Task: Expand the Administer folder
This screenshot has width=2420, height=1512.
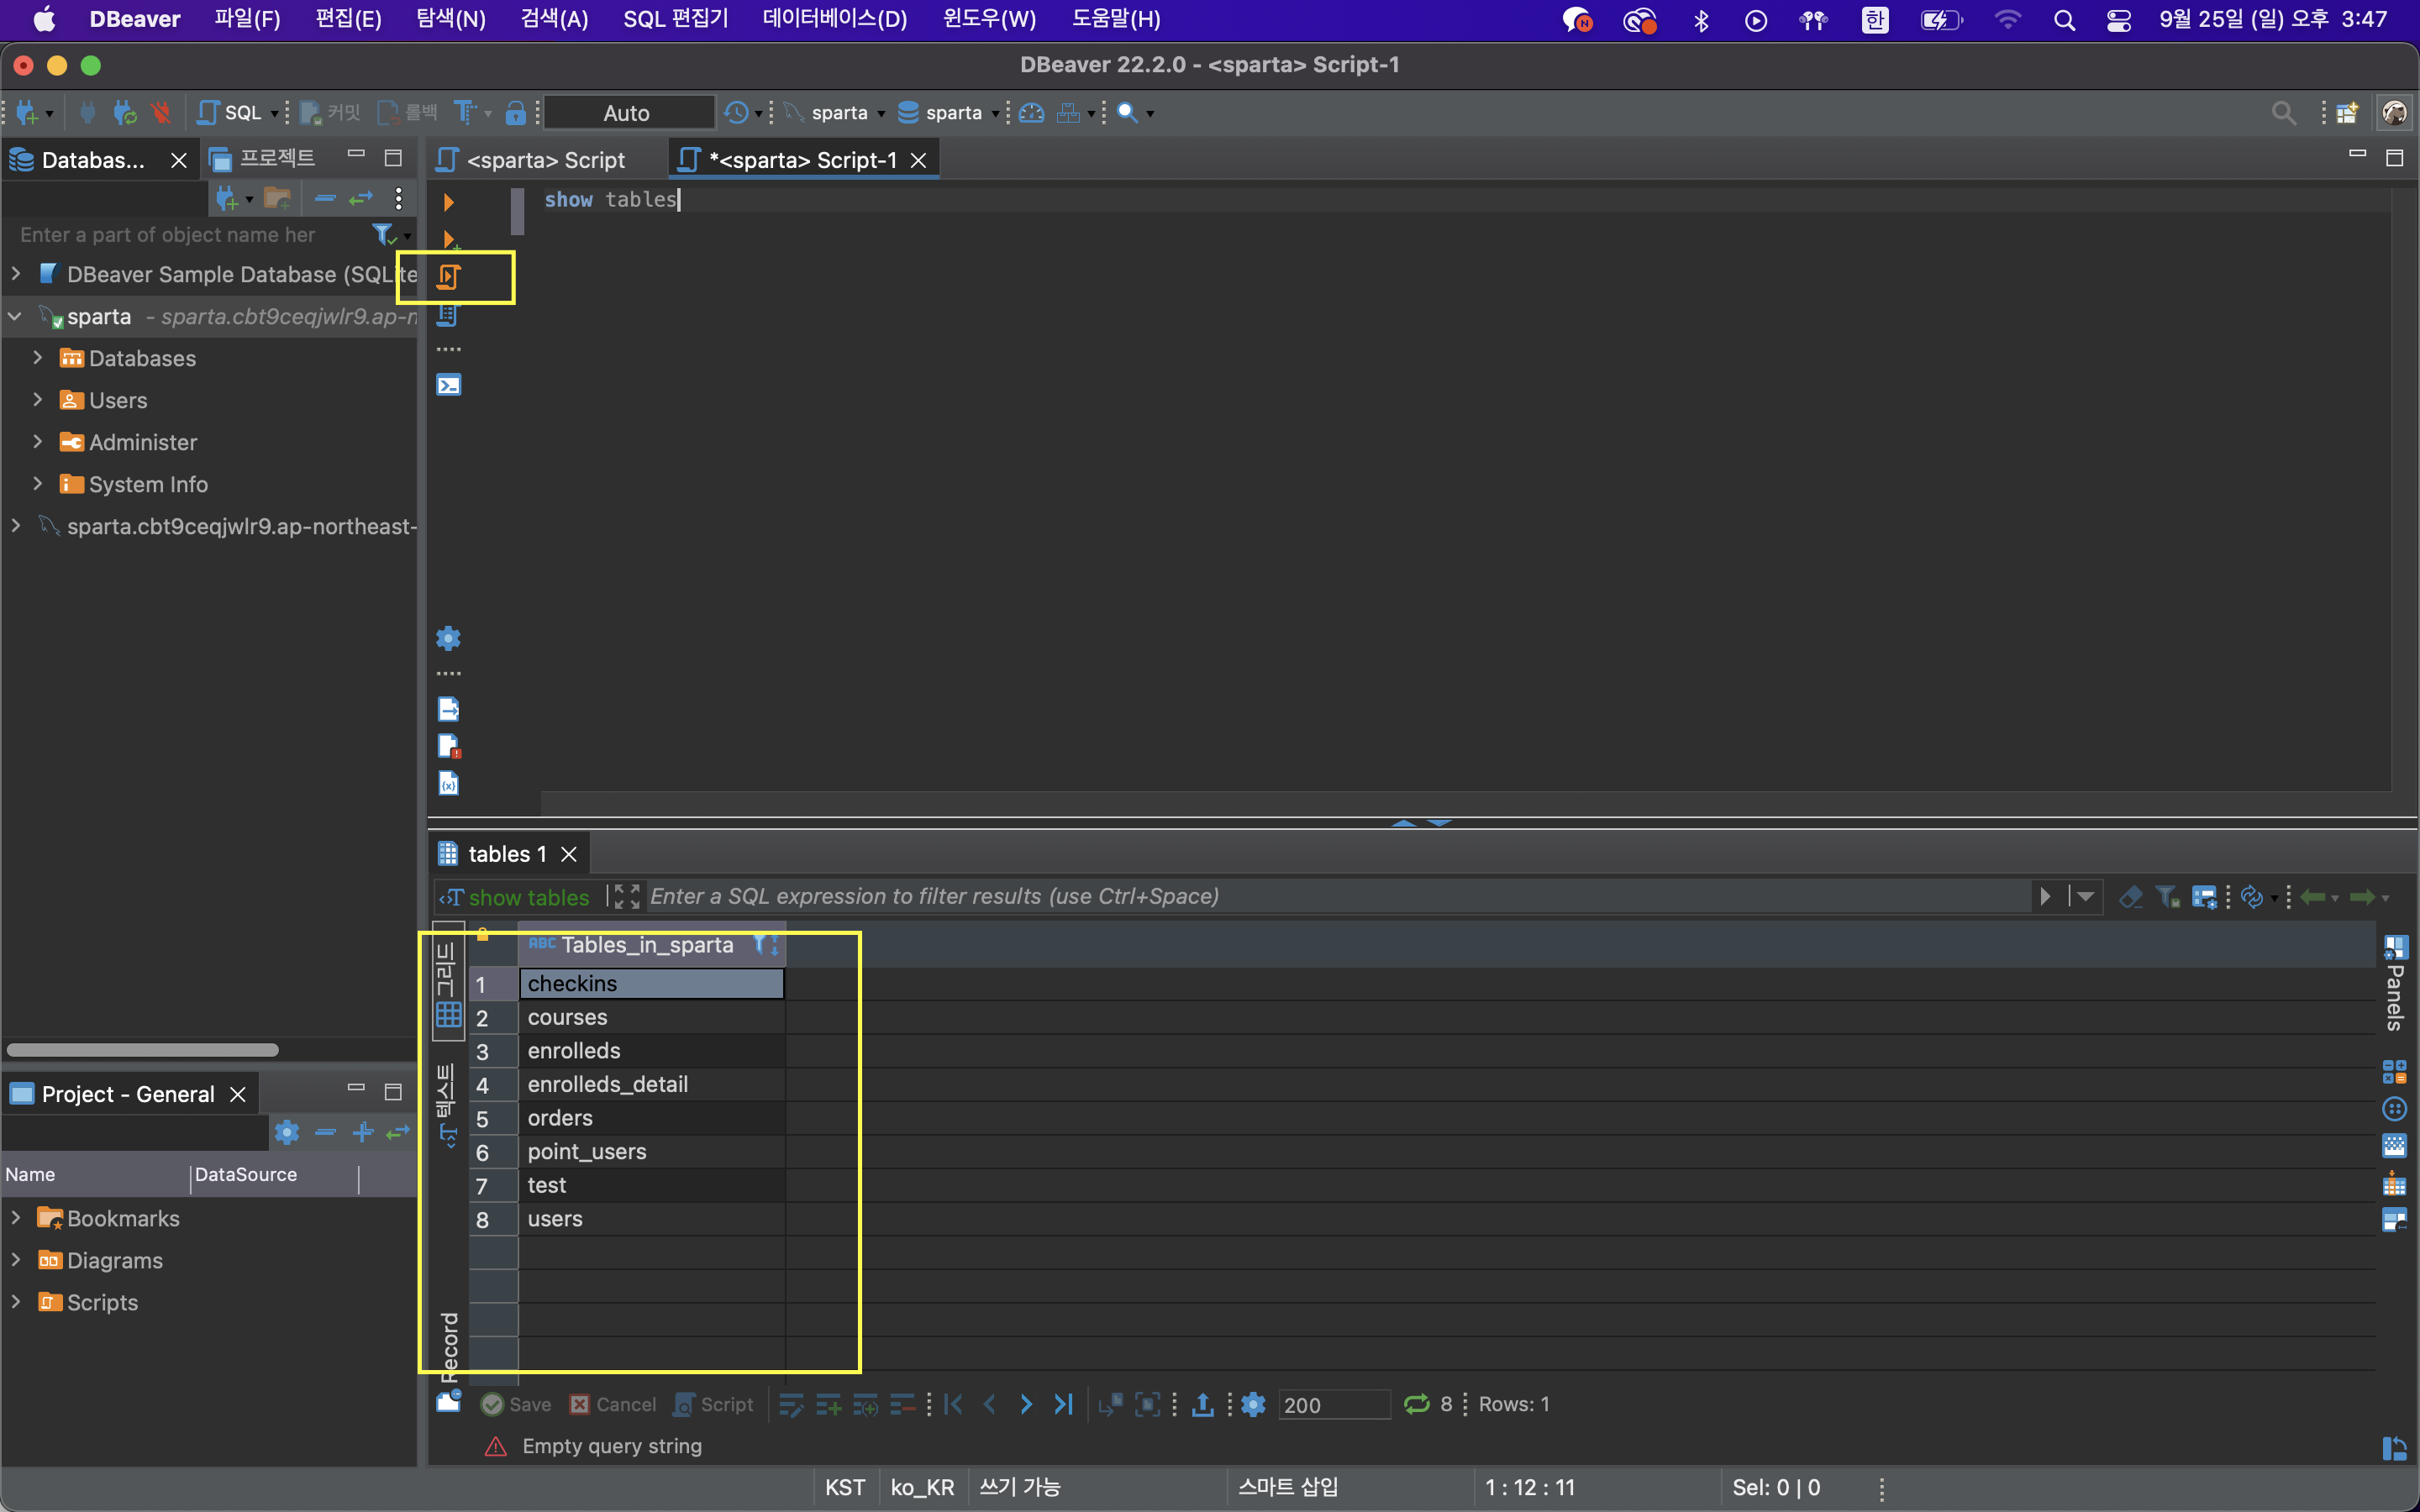Action: tap(38, 441)
